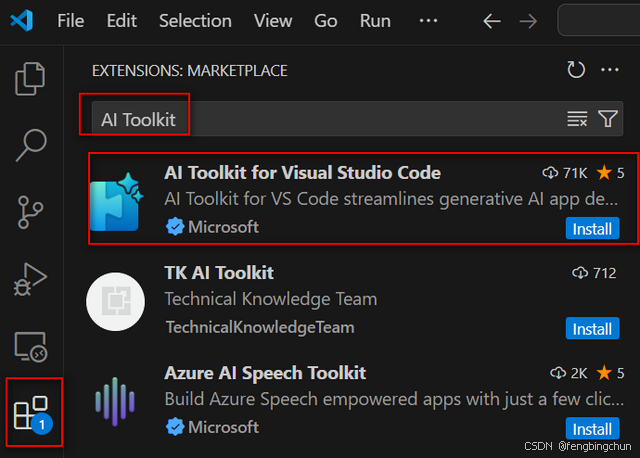The image size is (640, 458).
Task: Navigate back with the left arrow
Action: [x=492, y=21]
